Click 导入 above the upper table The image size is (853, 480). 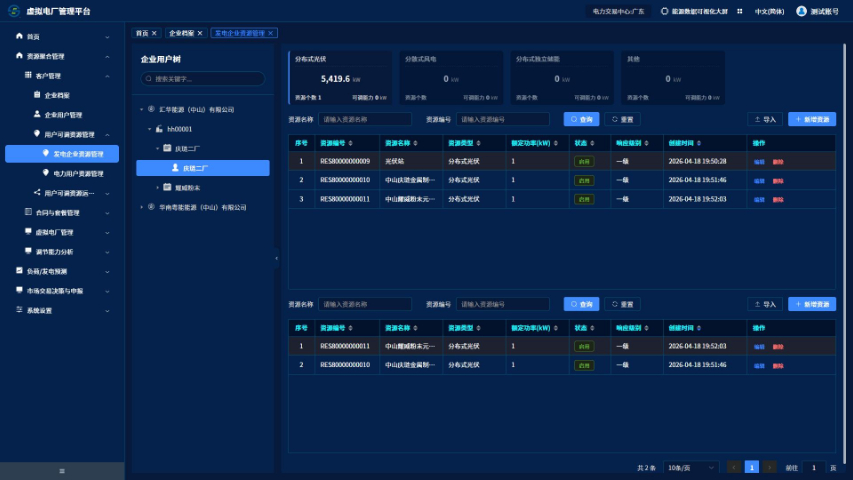(765, 119)
